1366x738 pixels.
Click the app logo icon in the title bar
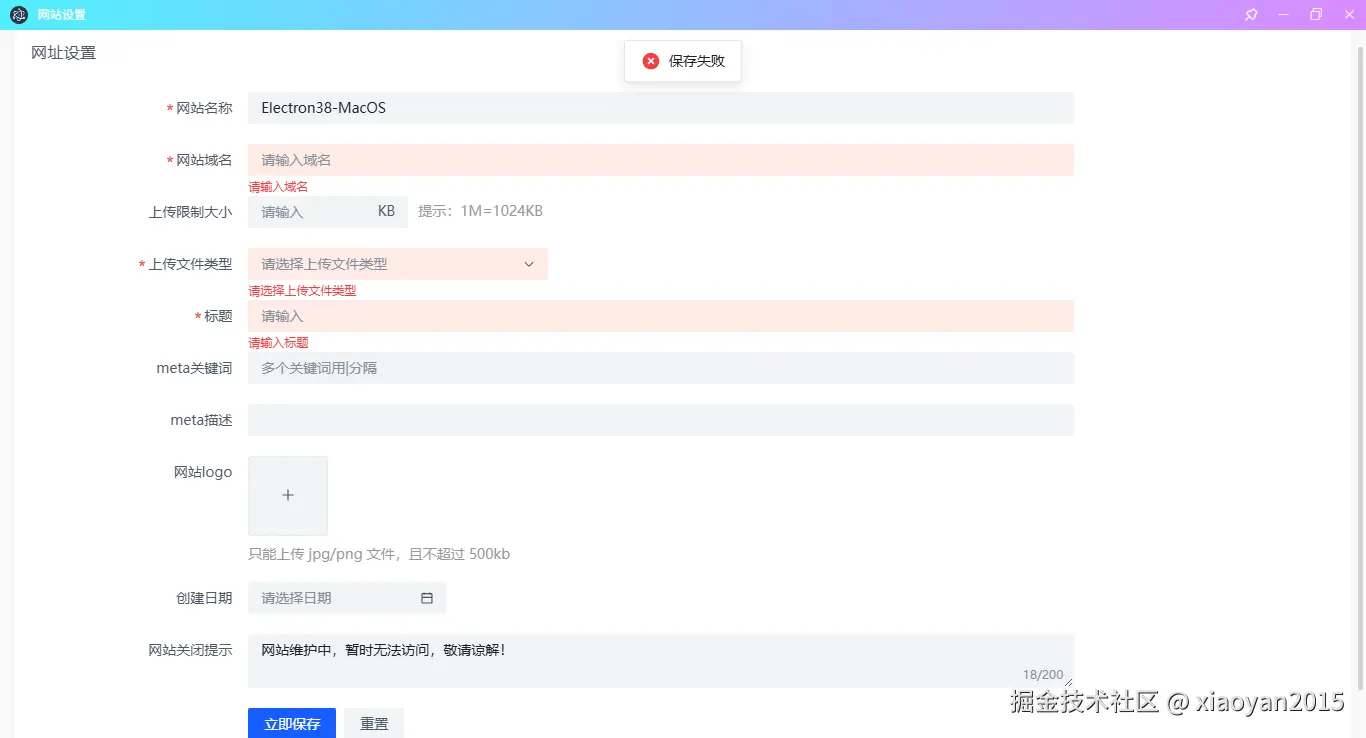(18, 14)
